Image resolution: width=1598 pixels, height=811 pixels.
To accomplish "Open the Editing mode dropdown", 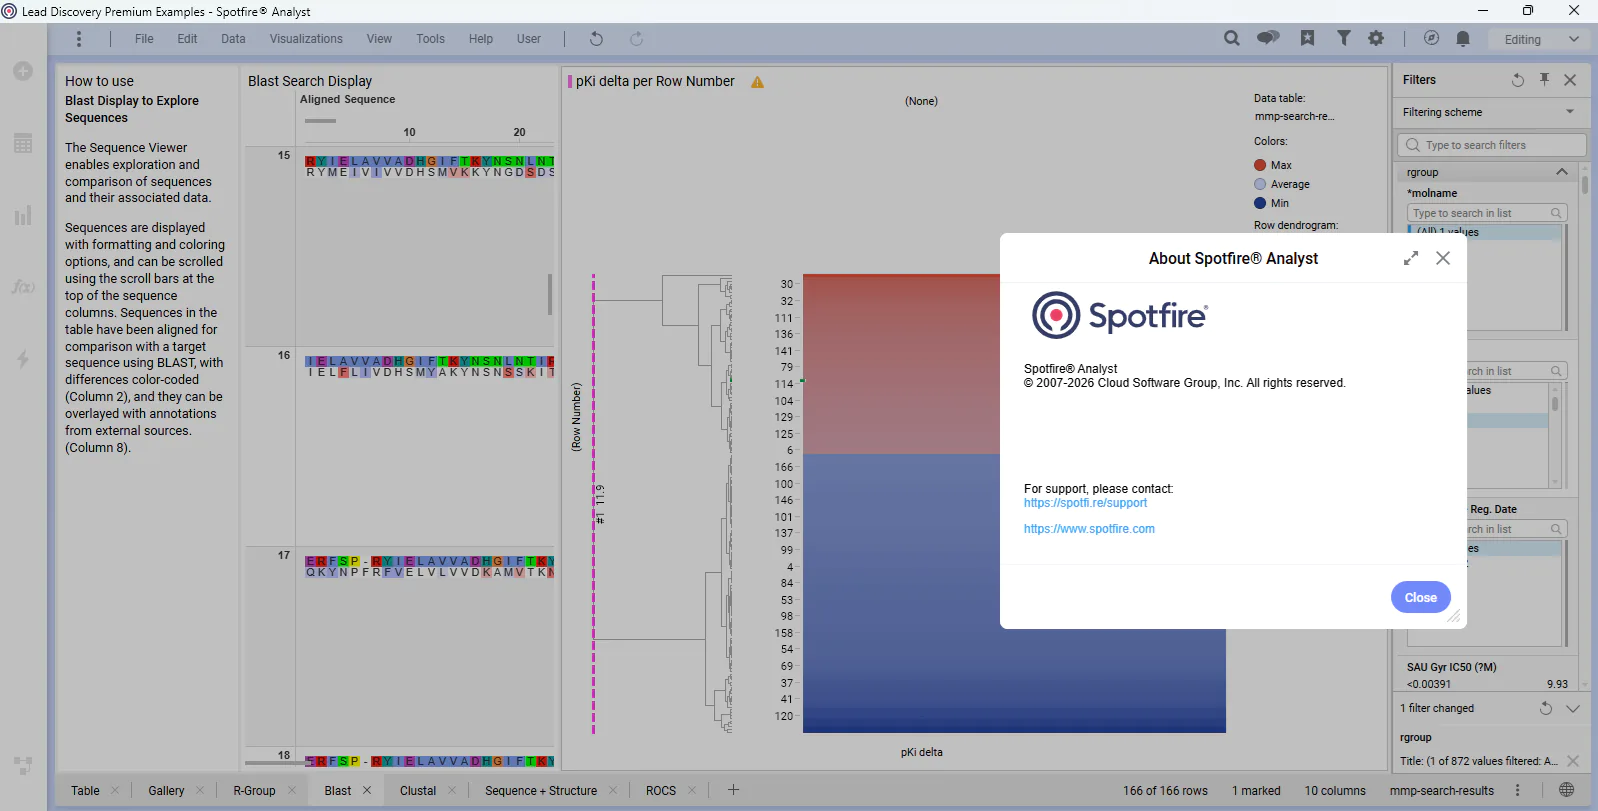I will 1541,39.
